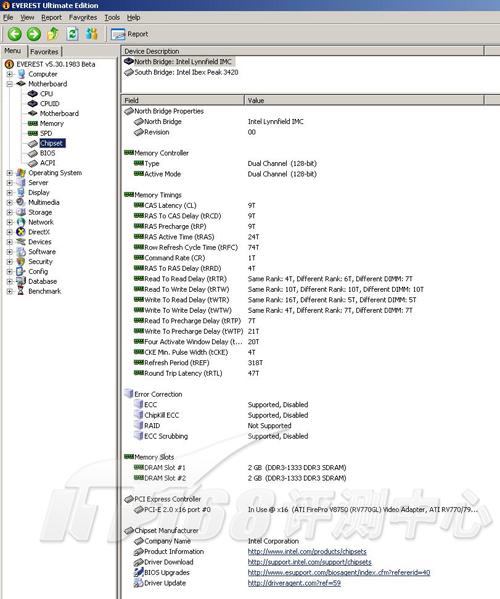Image resolution: width=500 pixels, height=599 pixels.
Task: Expand the DirectX tree node
Action: click(x=10, y=232)
